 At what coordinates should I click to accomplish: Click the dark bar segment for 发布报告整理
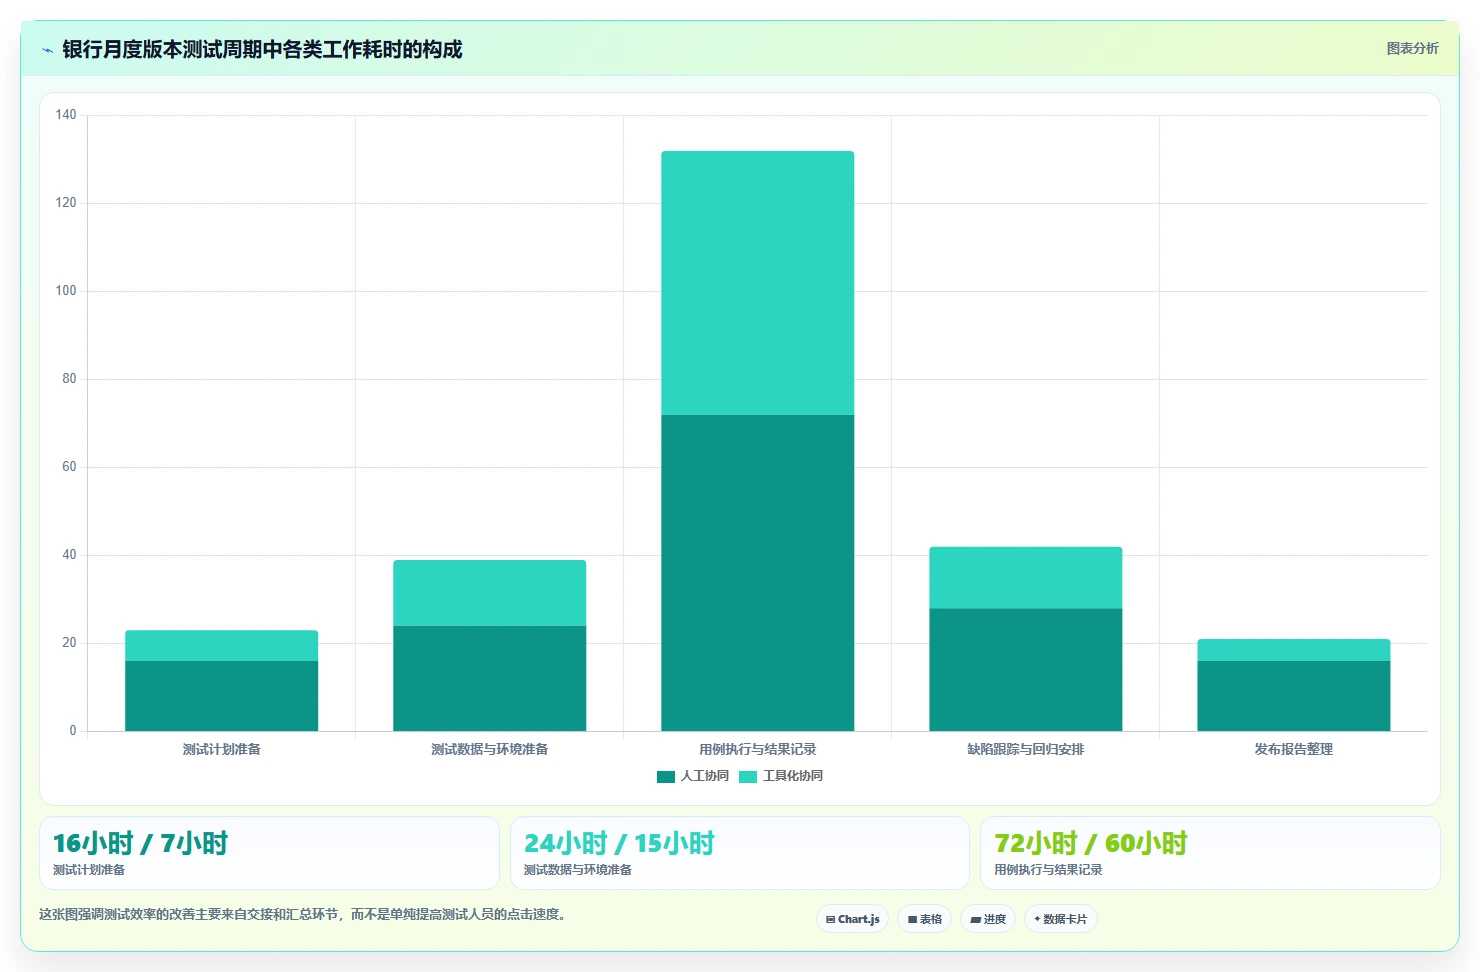(x=1293, y=696)
